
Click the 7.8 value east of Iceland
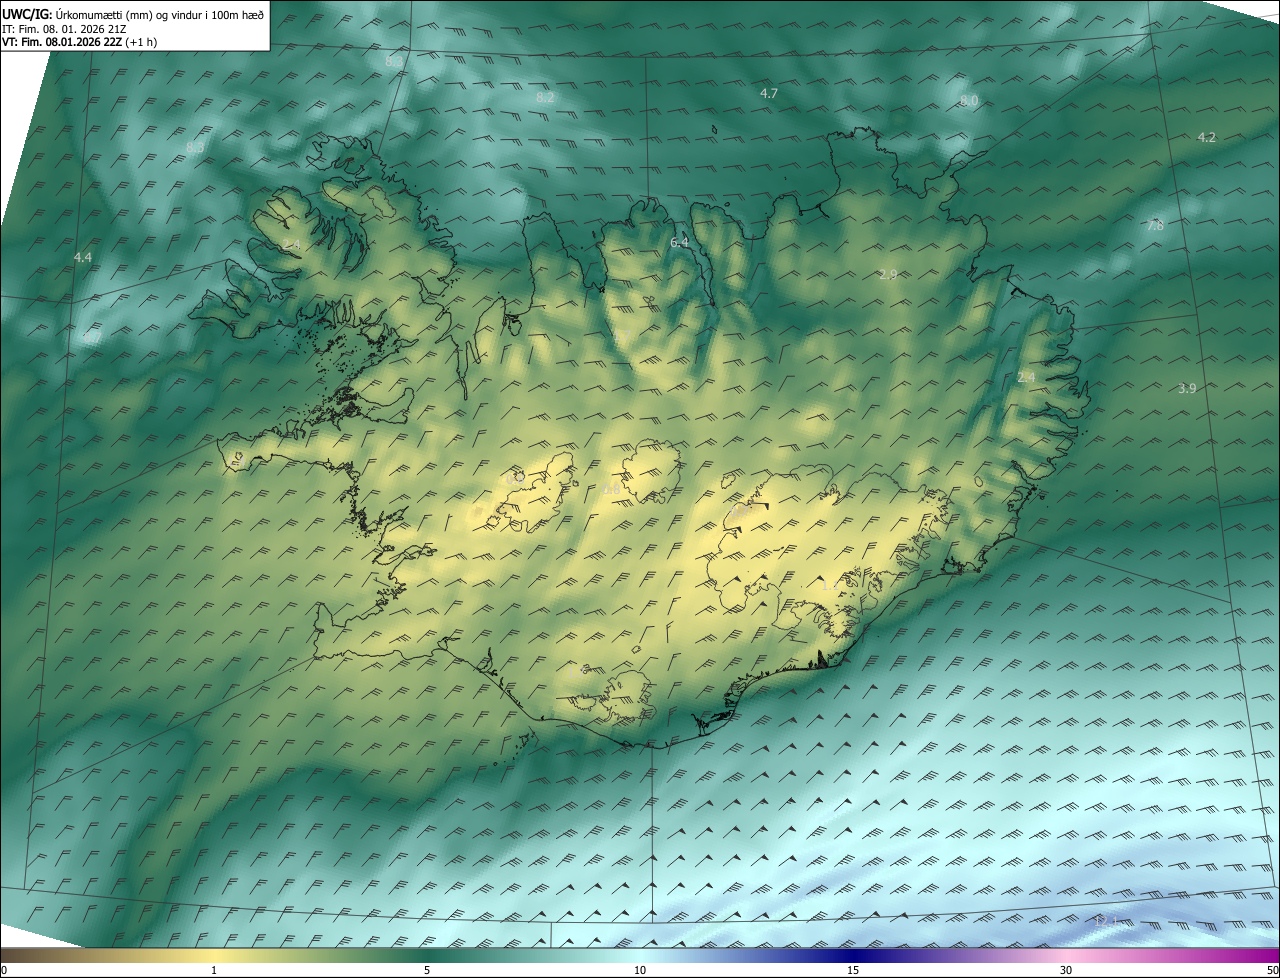1154,226
